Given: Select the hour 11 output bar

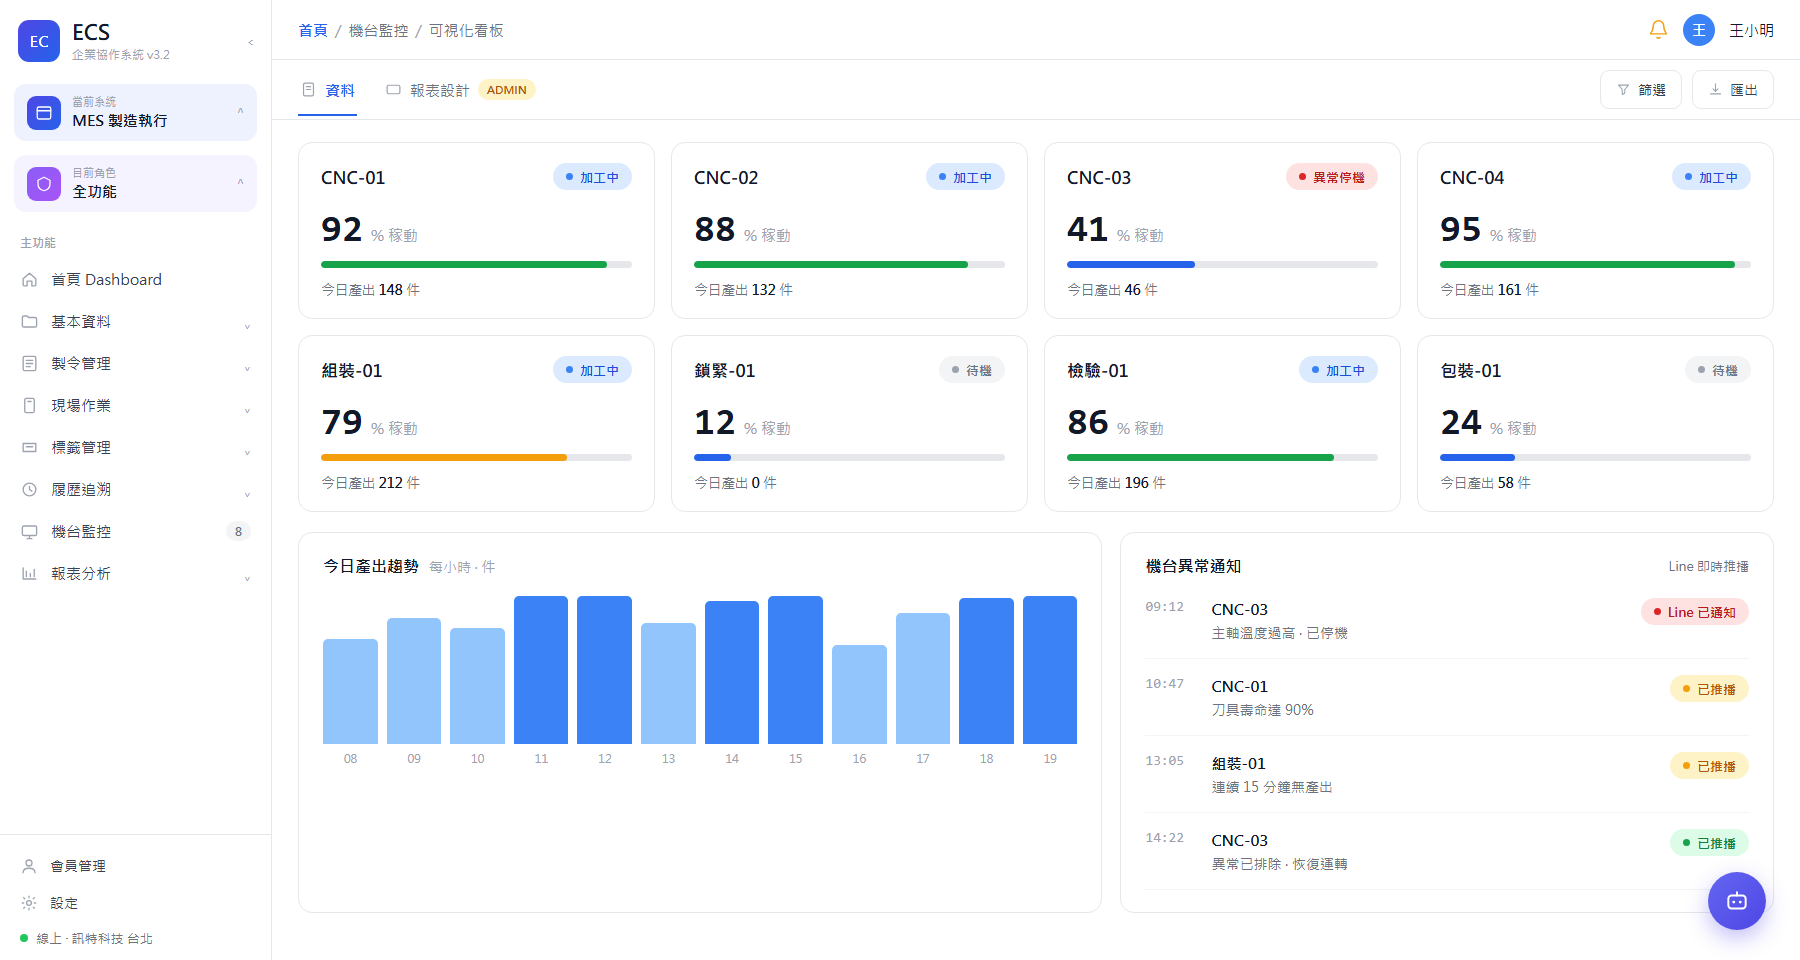Looking at the screenshot, I should pos(541,670).
